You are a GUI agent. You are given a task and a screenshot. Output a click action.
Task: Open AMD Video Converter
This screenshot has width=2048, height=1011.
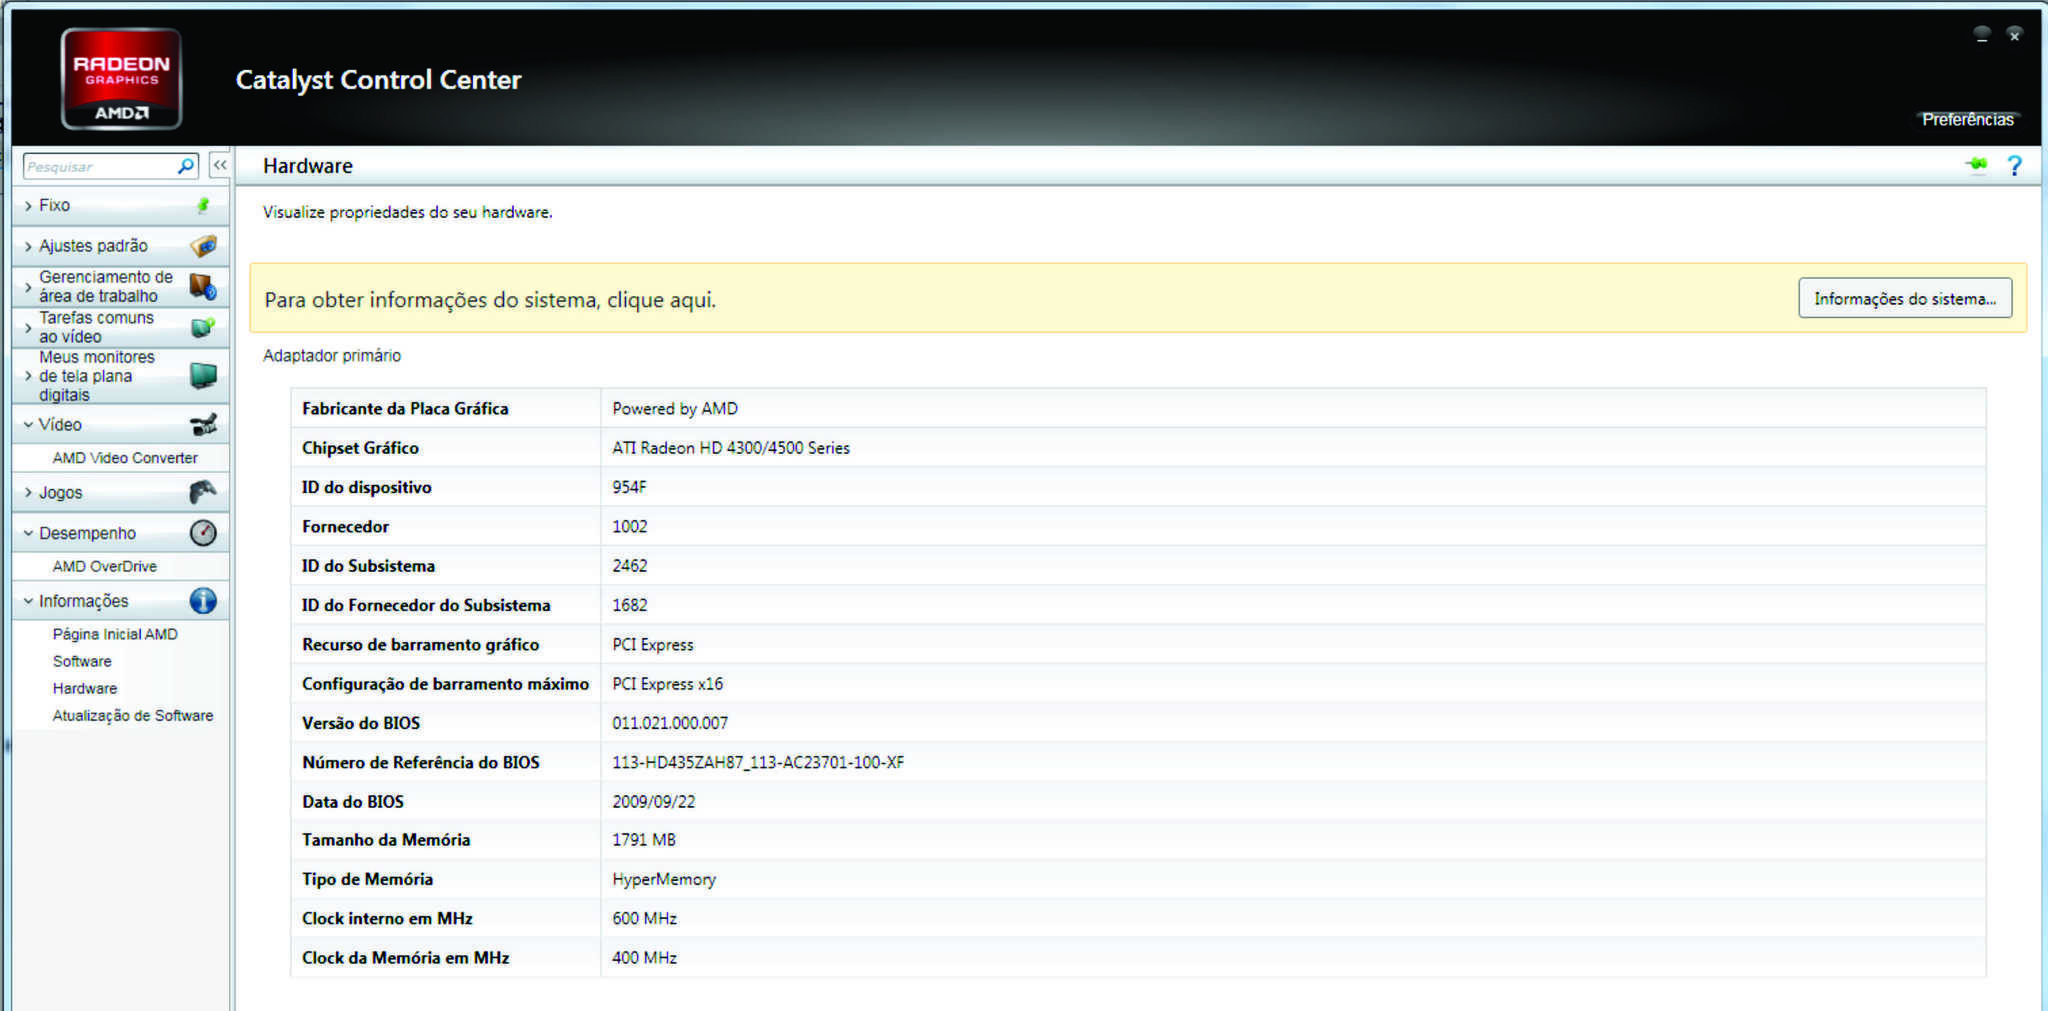click(x=125, y=458)
